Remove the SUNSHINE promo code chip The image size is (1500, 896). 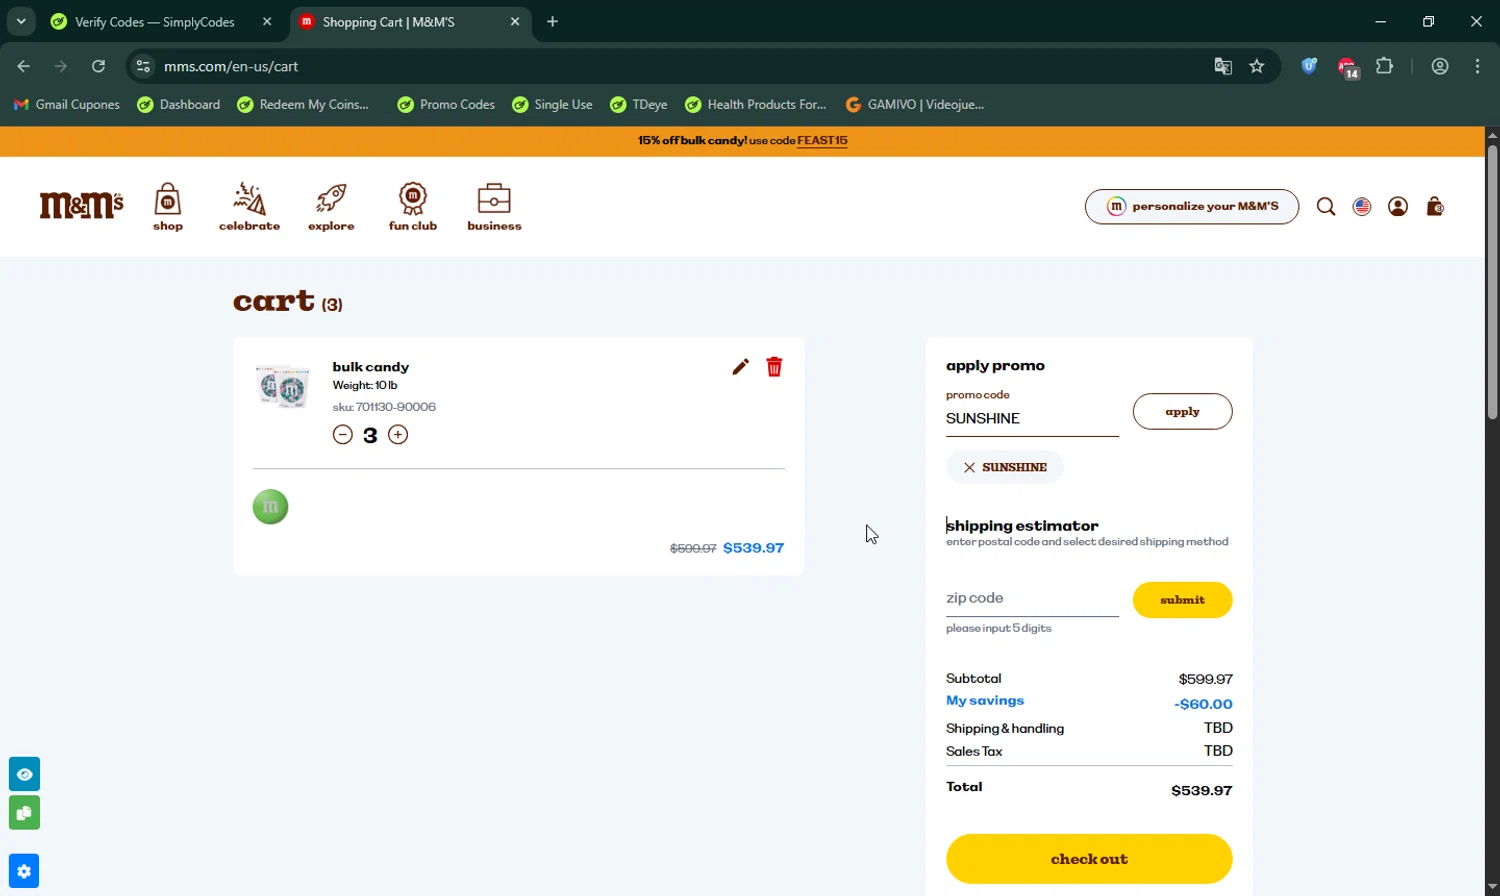[969, 468]
